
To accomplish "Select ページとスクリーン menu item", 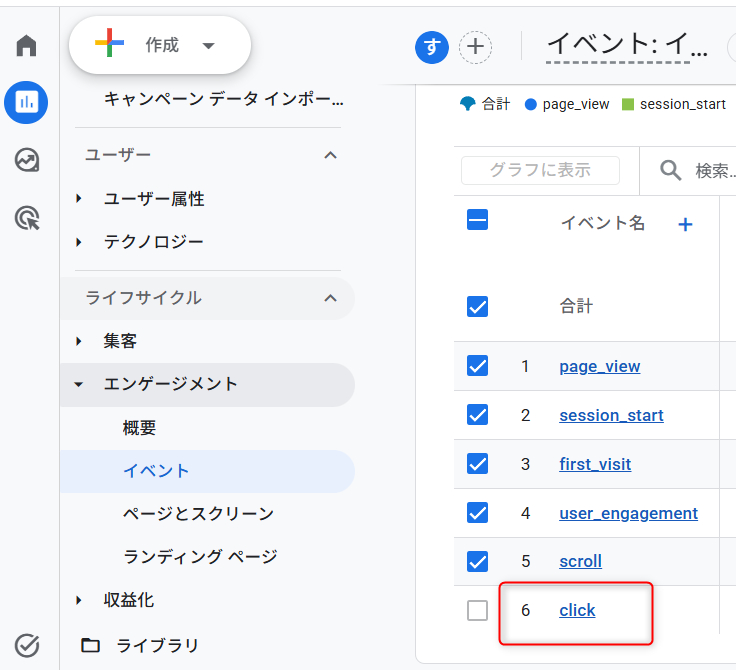I will tap(198, 514).
